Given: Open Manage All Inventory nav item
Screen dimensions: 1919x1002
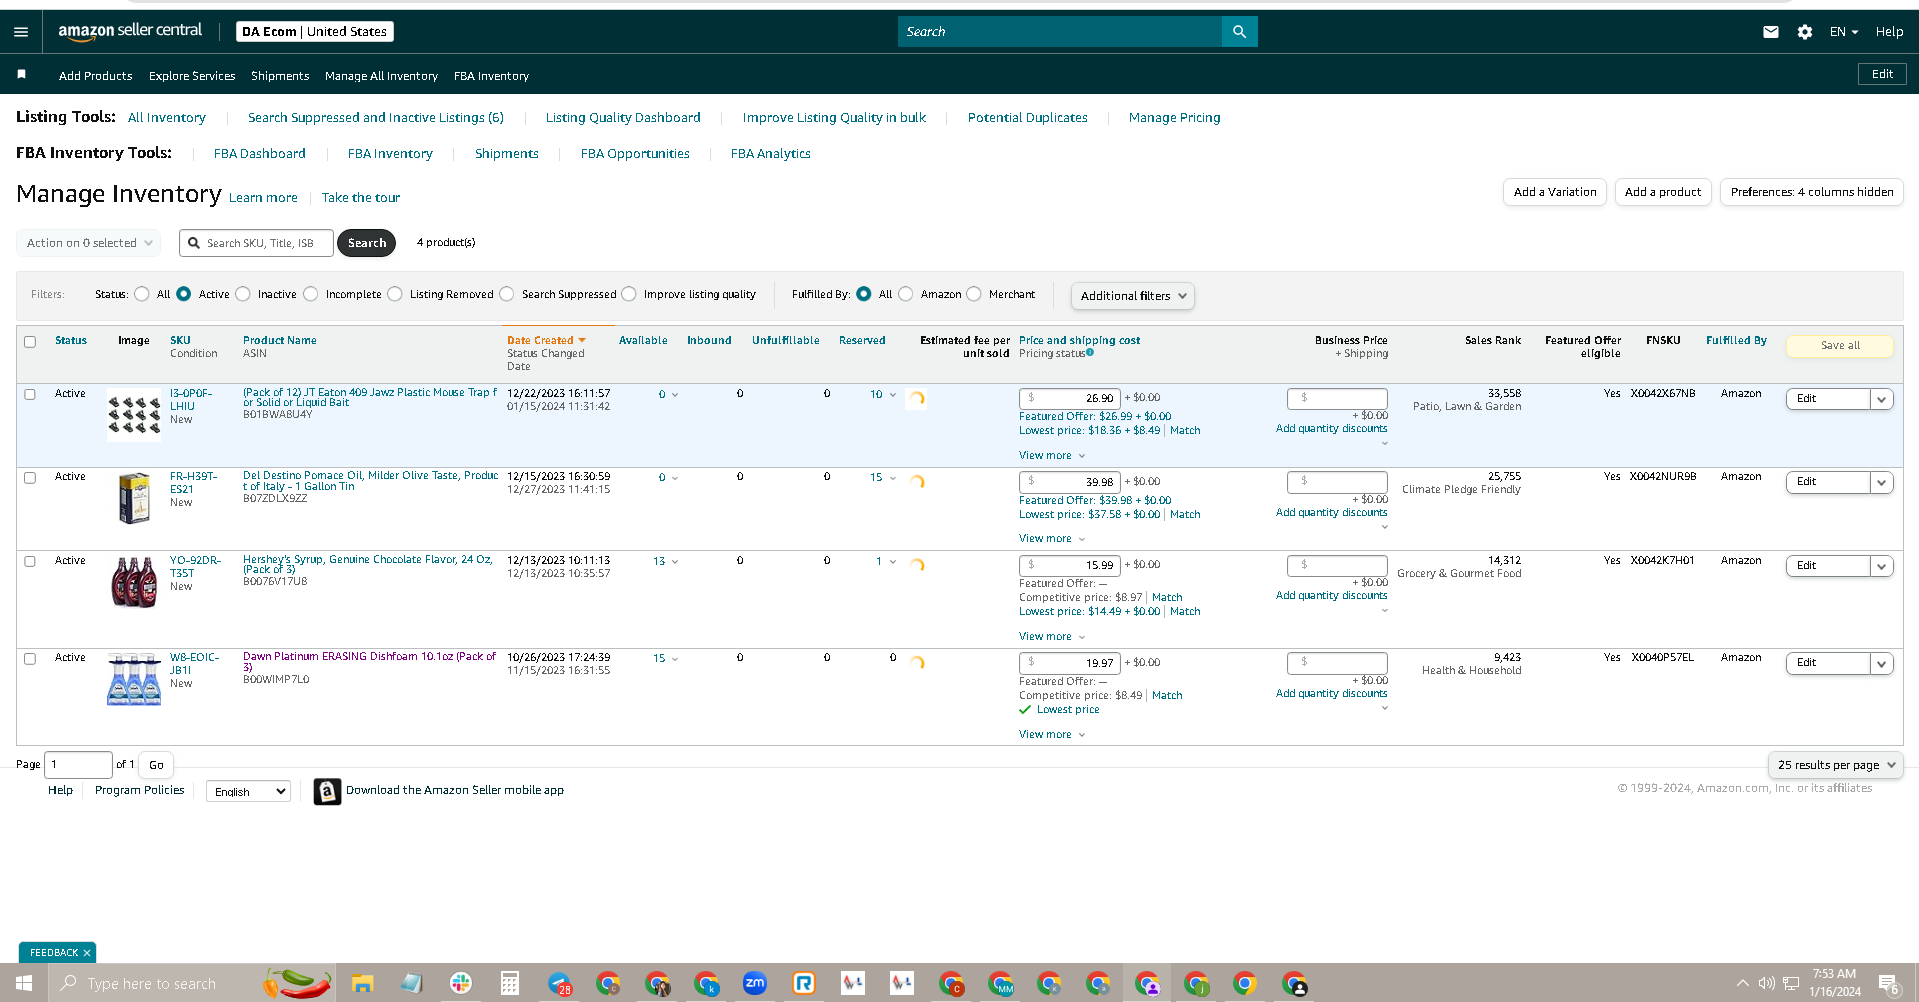Looking at the screenshot, I should point(381,76).
